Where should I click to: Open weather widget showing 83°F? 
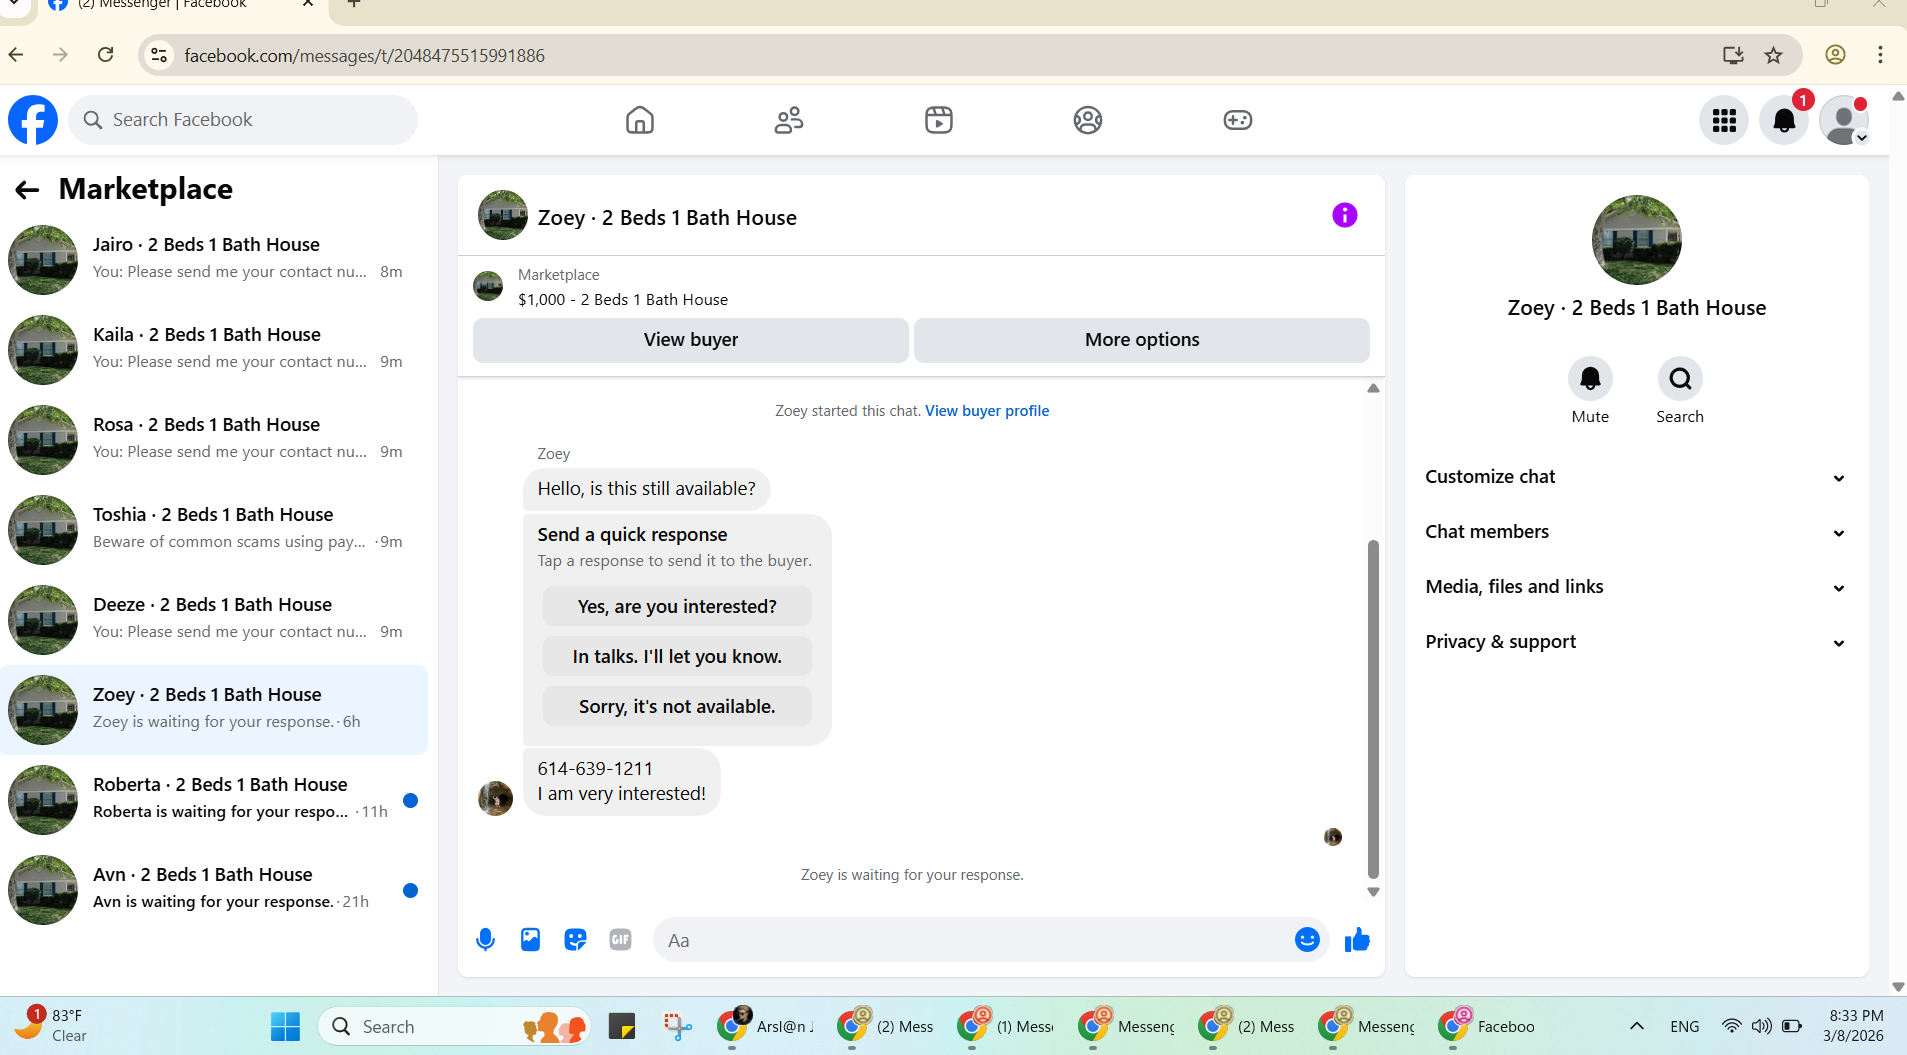52,1025
